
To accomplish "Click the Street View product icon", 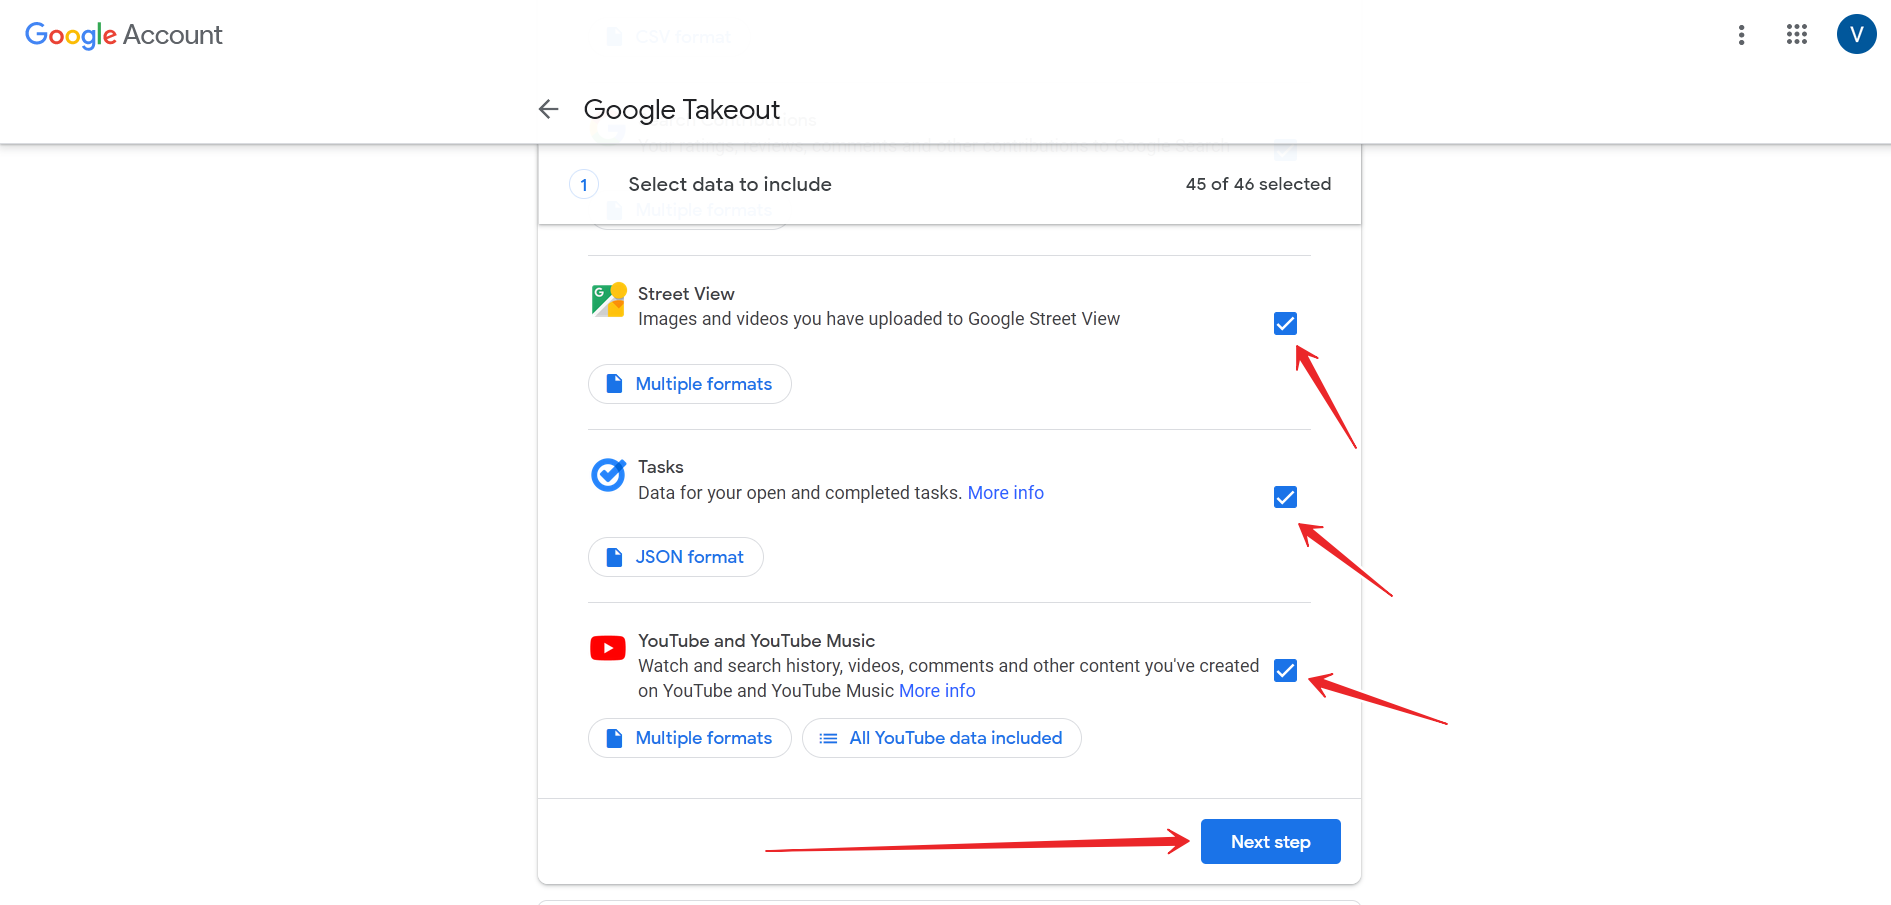I will coord(608,300).
